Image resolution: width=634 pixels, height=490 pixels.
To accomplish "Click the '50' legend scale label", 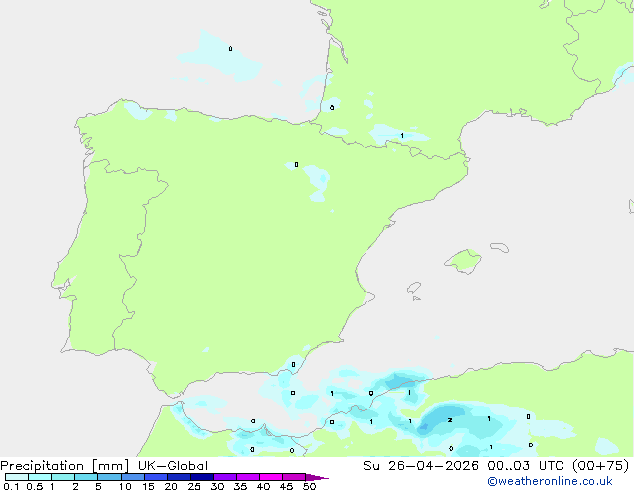I will [x=309, y=486].
